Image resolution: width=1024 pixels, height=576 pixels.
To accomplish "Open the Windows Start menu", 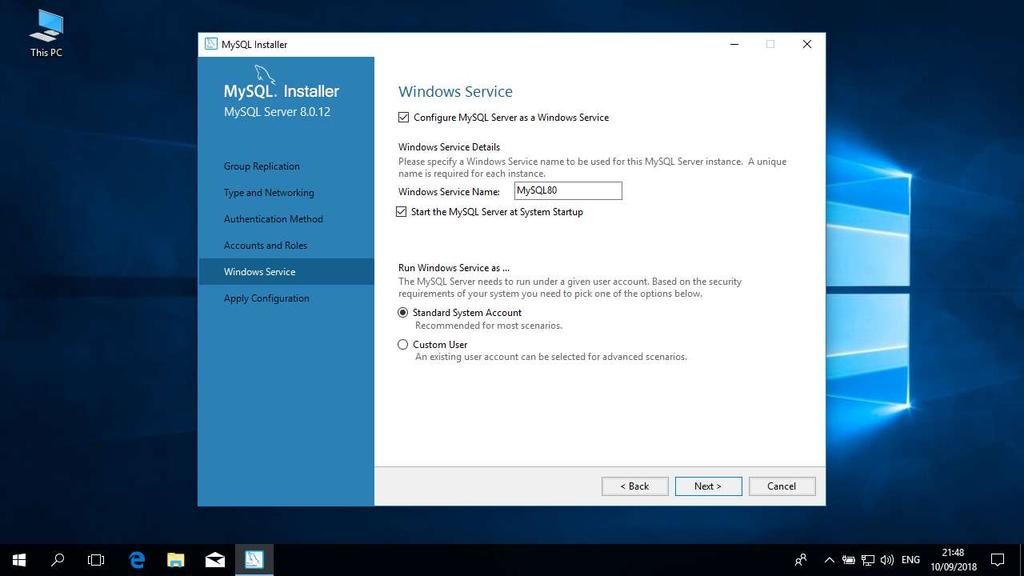I will (x=19, y=560).
